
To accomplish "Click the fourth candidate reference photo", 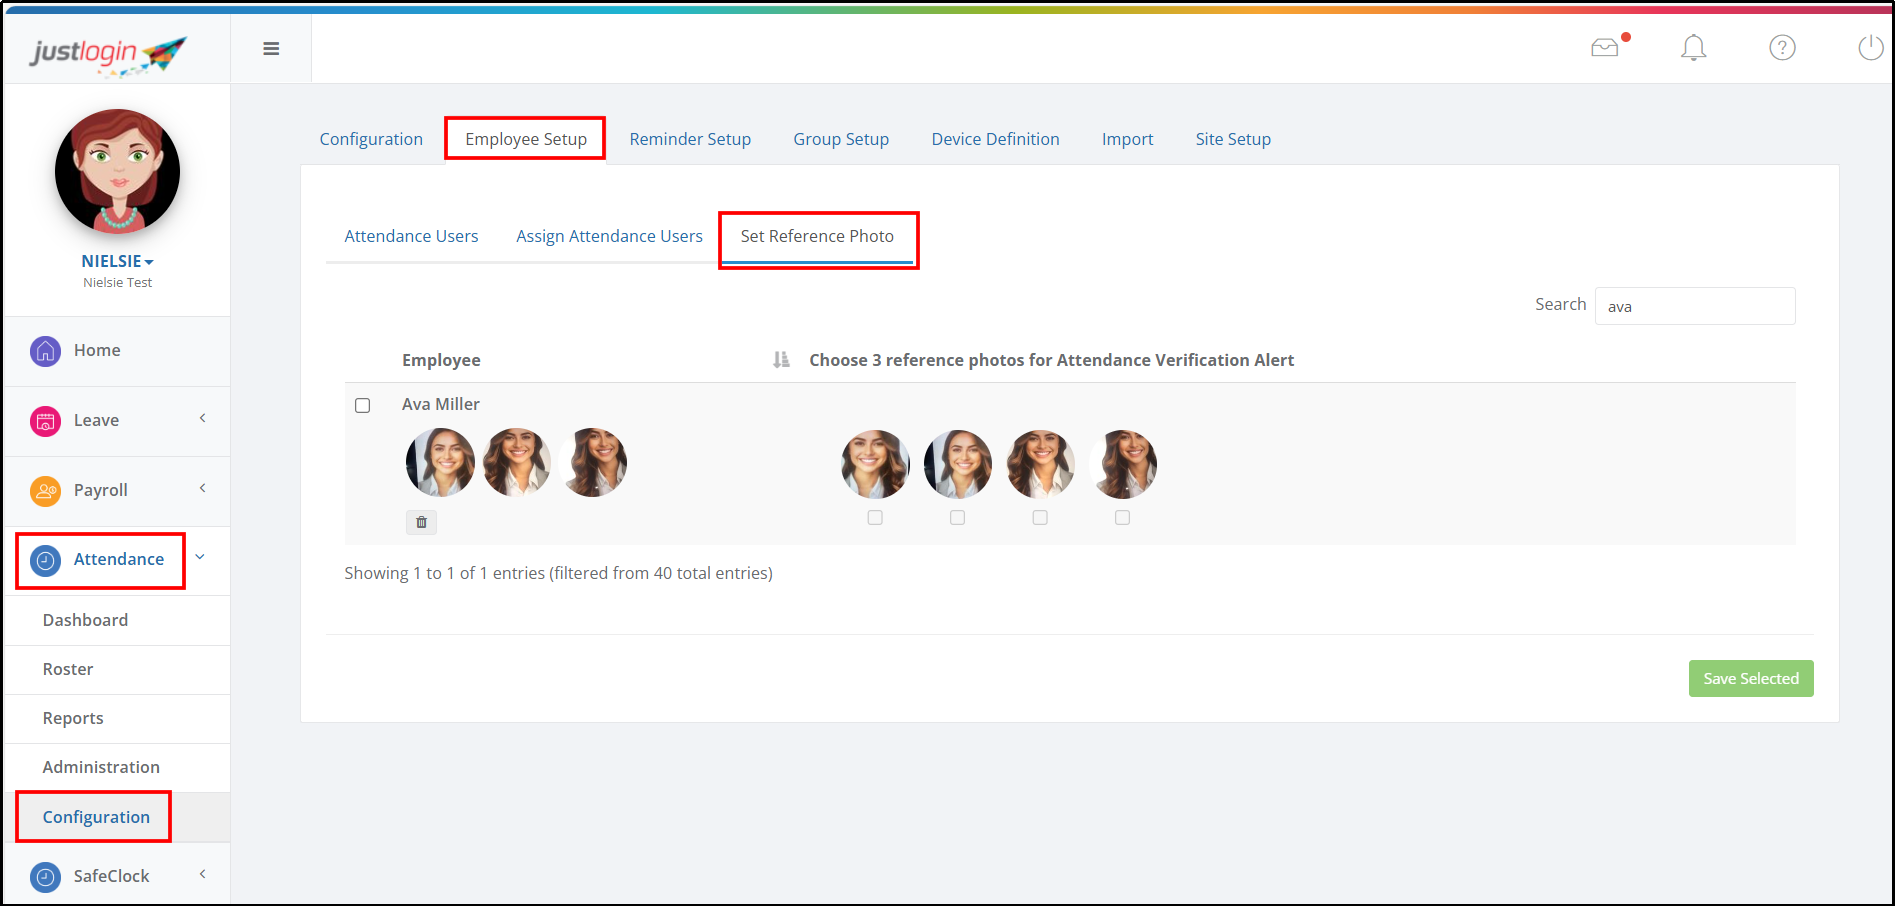I will (x=1123, y=464).
